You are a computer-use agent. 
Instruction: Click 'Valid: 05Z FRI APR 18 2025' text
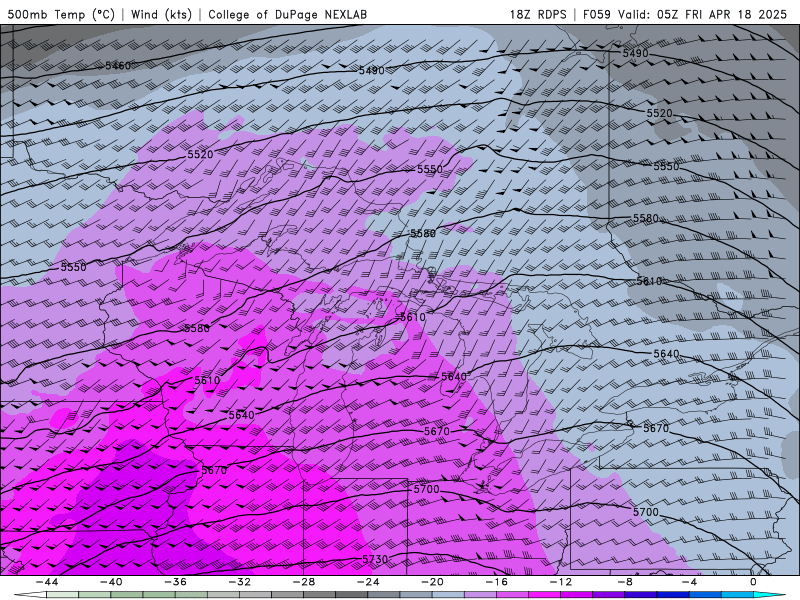click(x=703, y=14)
